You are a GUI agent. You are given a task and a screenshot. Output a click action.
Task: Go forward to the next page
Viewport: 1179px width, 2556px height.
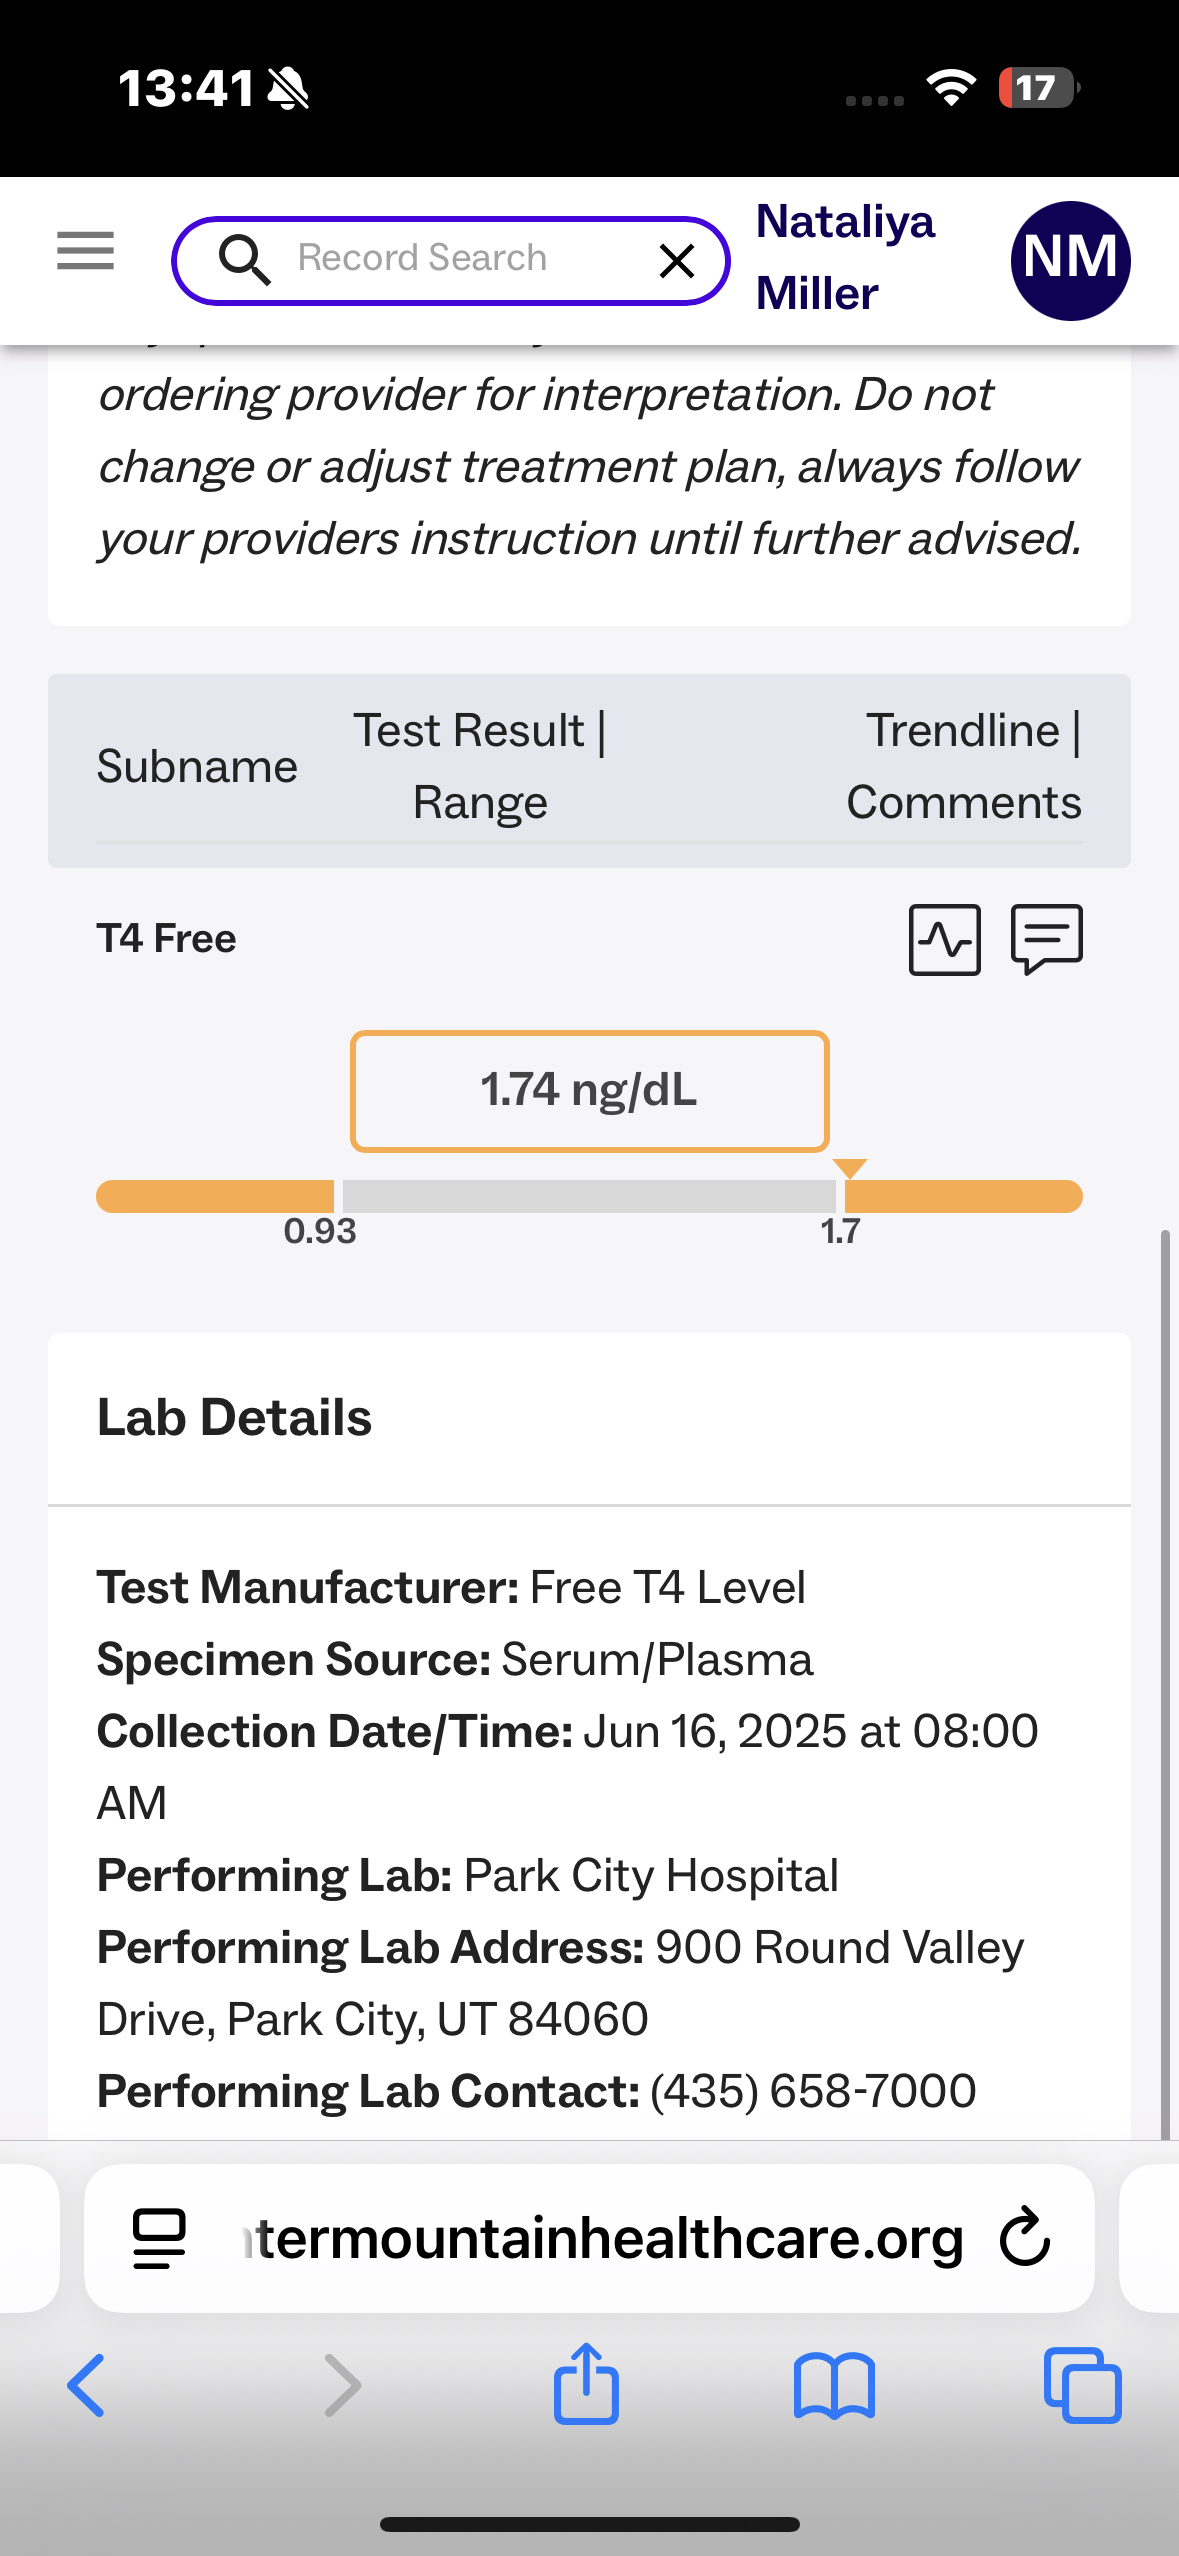[x=342, y=2385]
